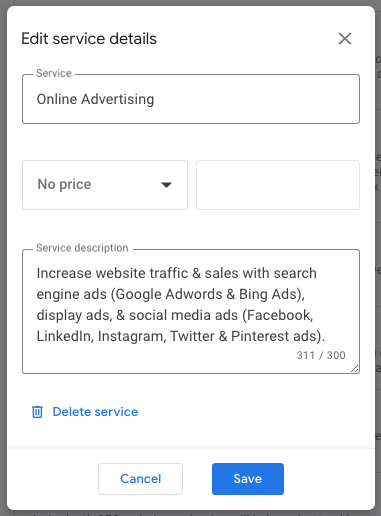The image size is (381, 516).
Task: Click the Online Advertising text
Action: coord(95,99)
